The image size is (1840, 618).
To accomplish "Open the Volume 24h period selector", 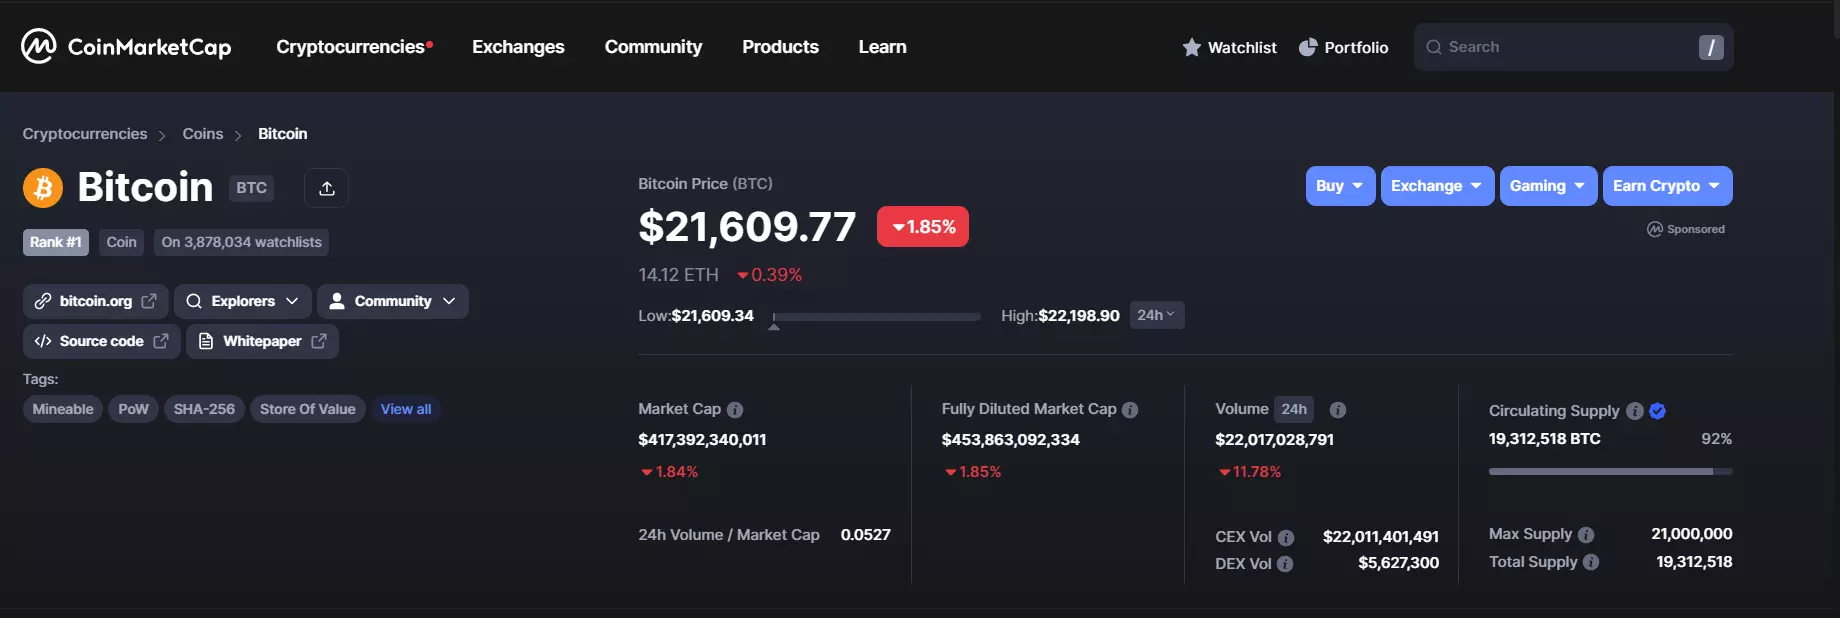I will pos(1294,409).
